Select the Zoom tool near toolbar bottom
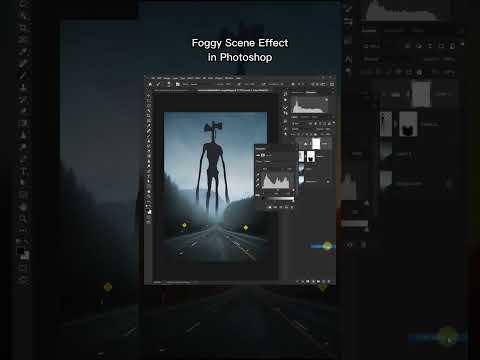 [148, 196]
